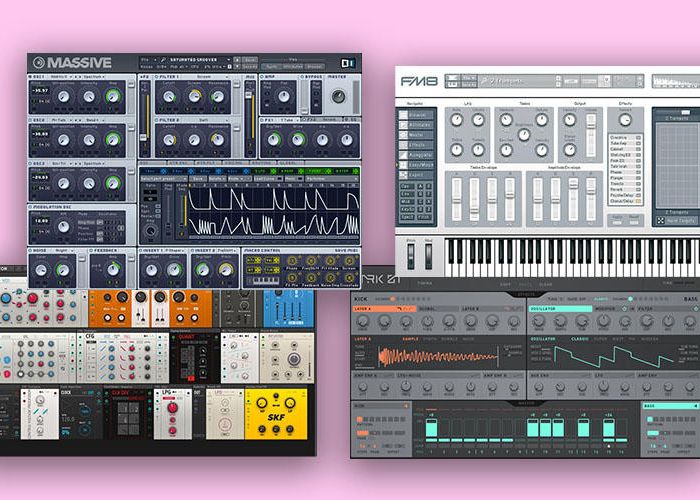Select the QUANT module in the rack
Image resolution: width=700 pixels, height=500 pixels.
point(195,358)
